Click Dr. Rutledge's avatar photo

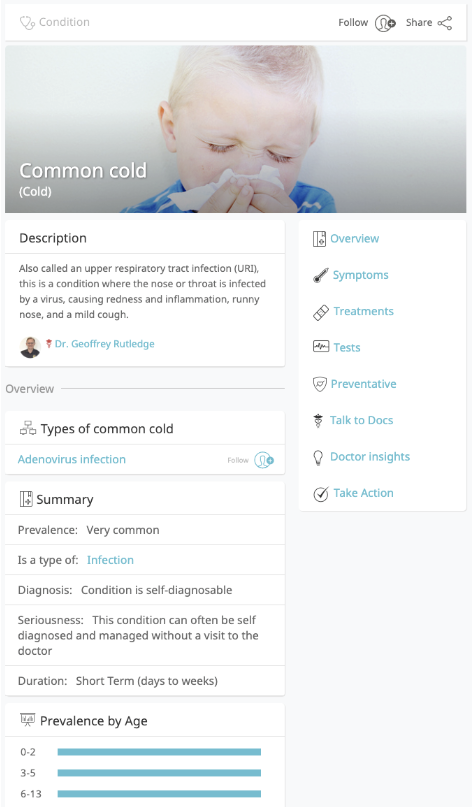tap(30, 347)
